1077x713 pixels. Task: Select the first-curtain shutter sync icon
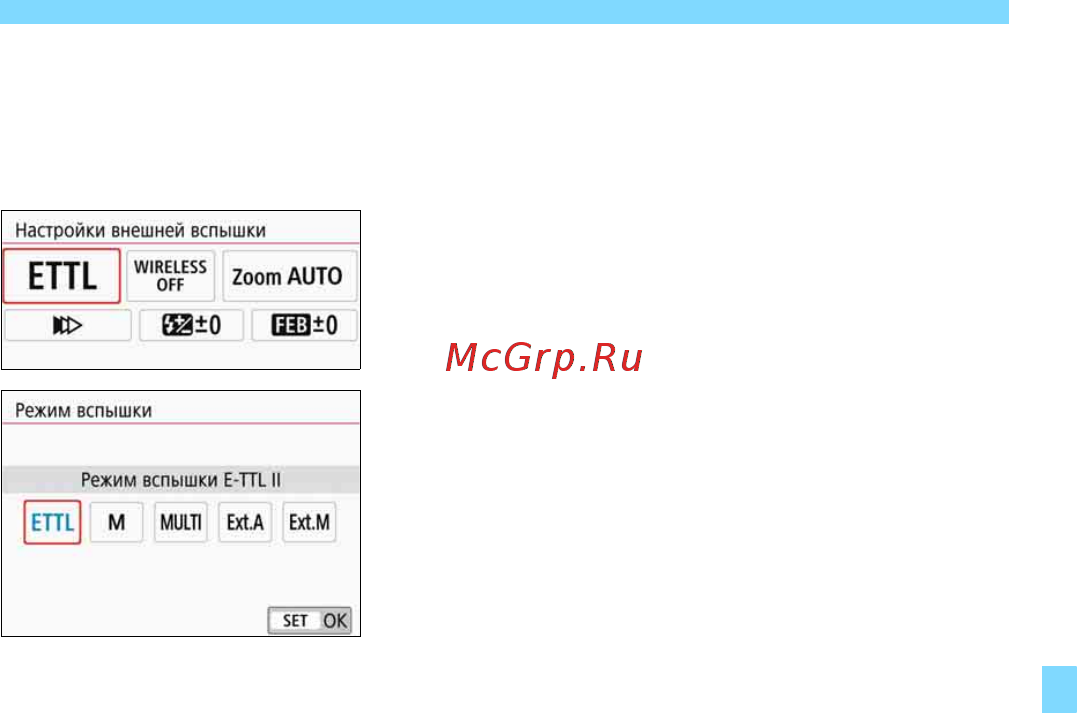point(67,326)
